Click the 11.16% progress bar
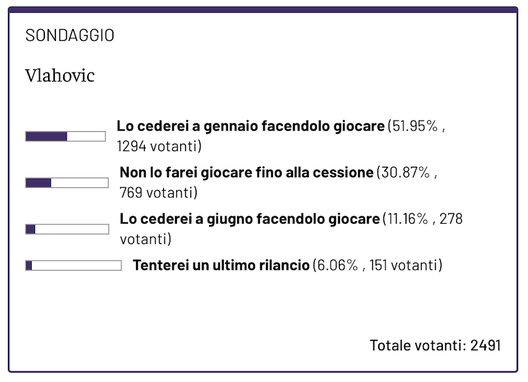This screenshot has width=528, height=382. click(x=67, y=229)
